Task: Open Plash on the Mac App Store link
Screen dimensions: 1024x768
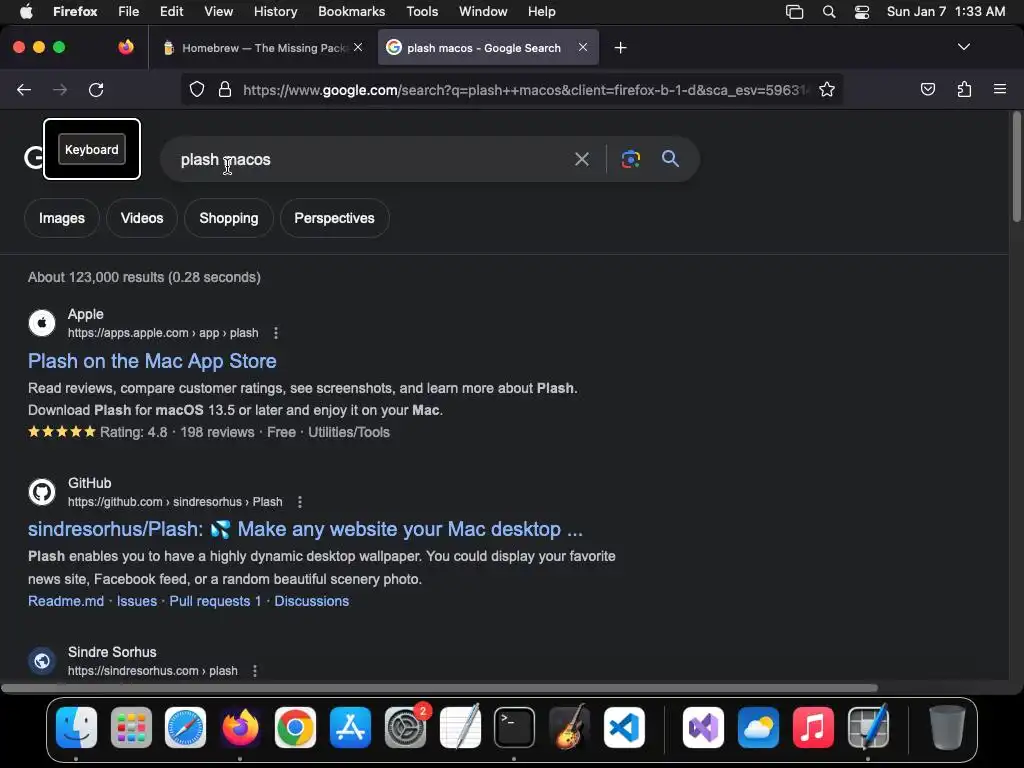Action: (152, 361)
